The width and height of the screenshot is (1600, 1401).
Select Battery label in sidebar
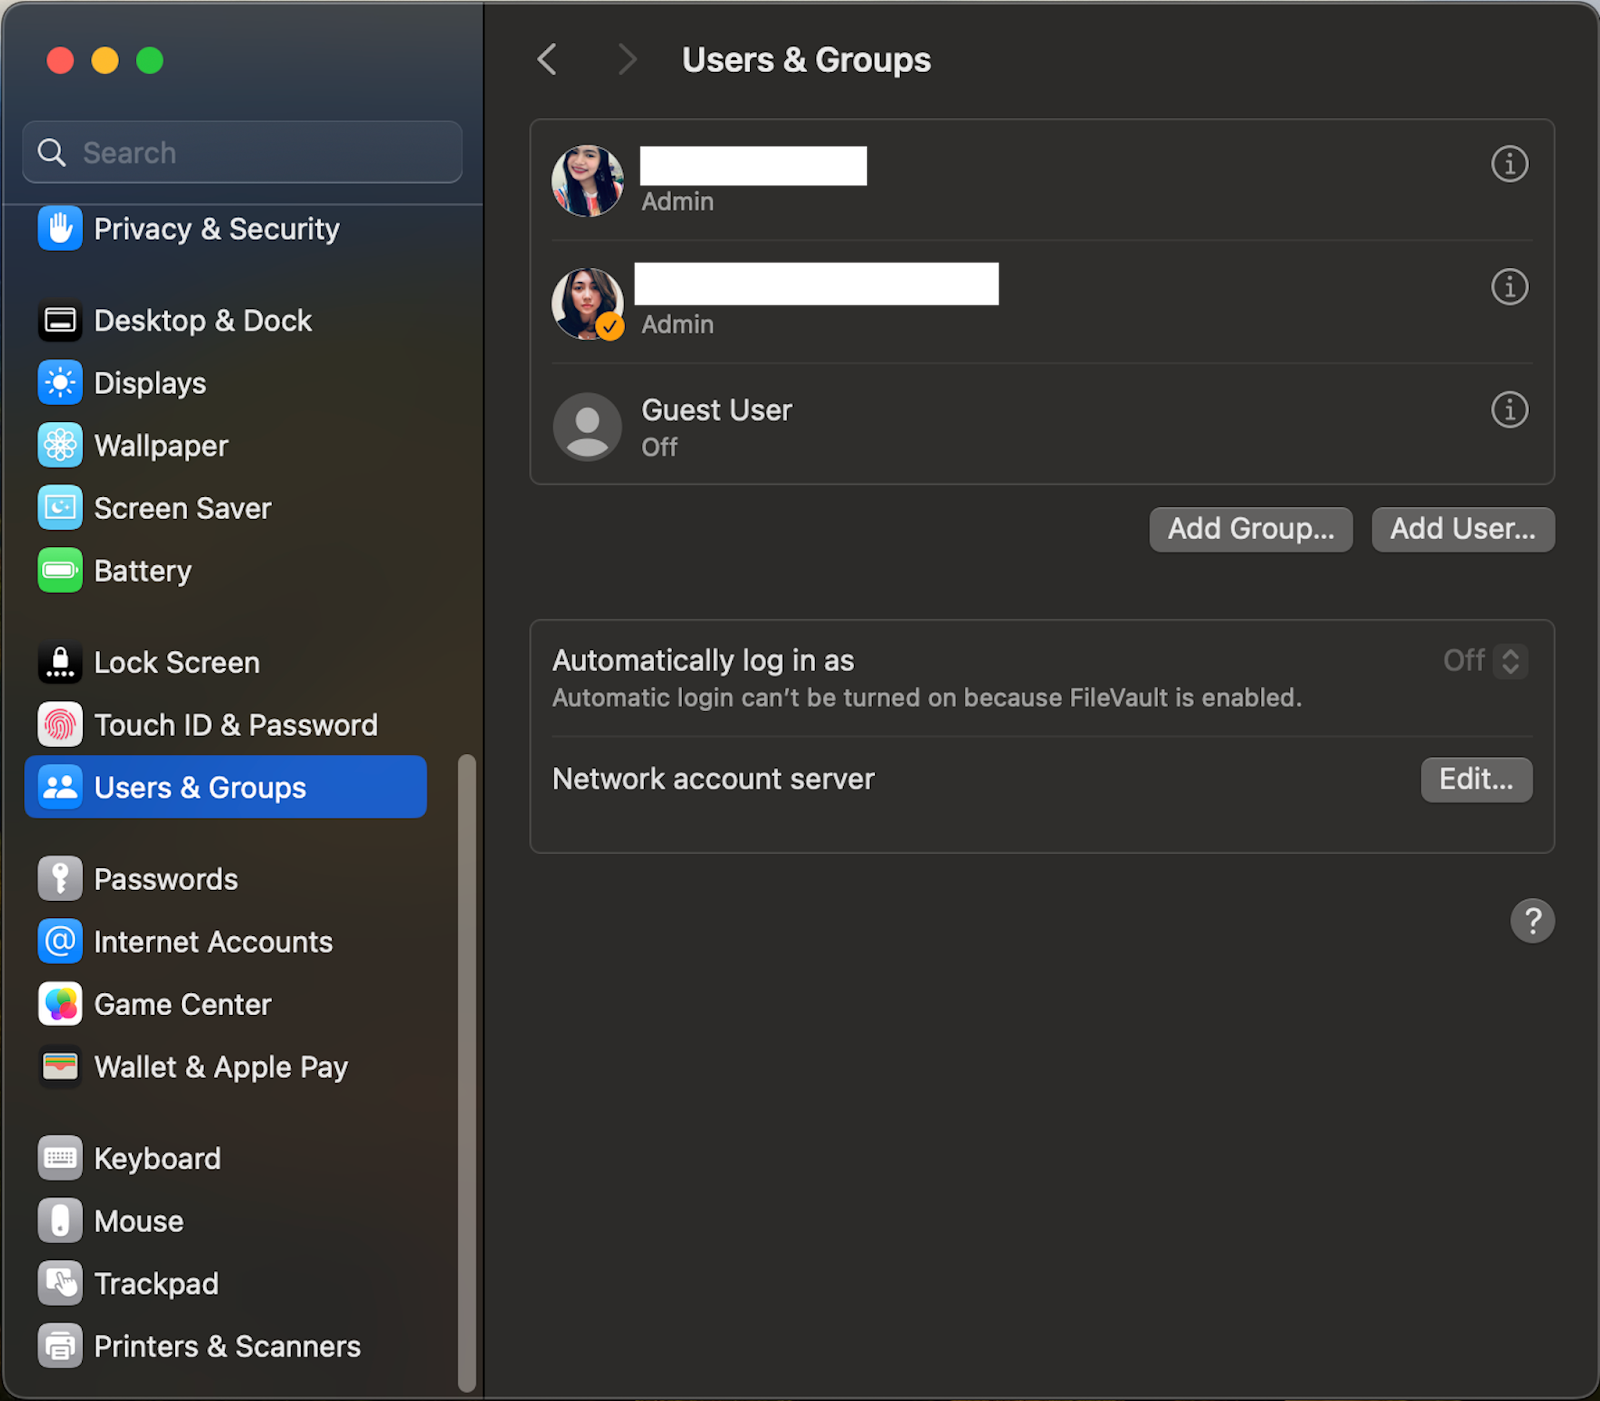click(143, 571)
